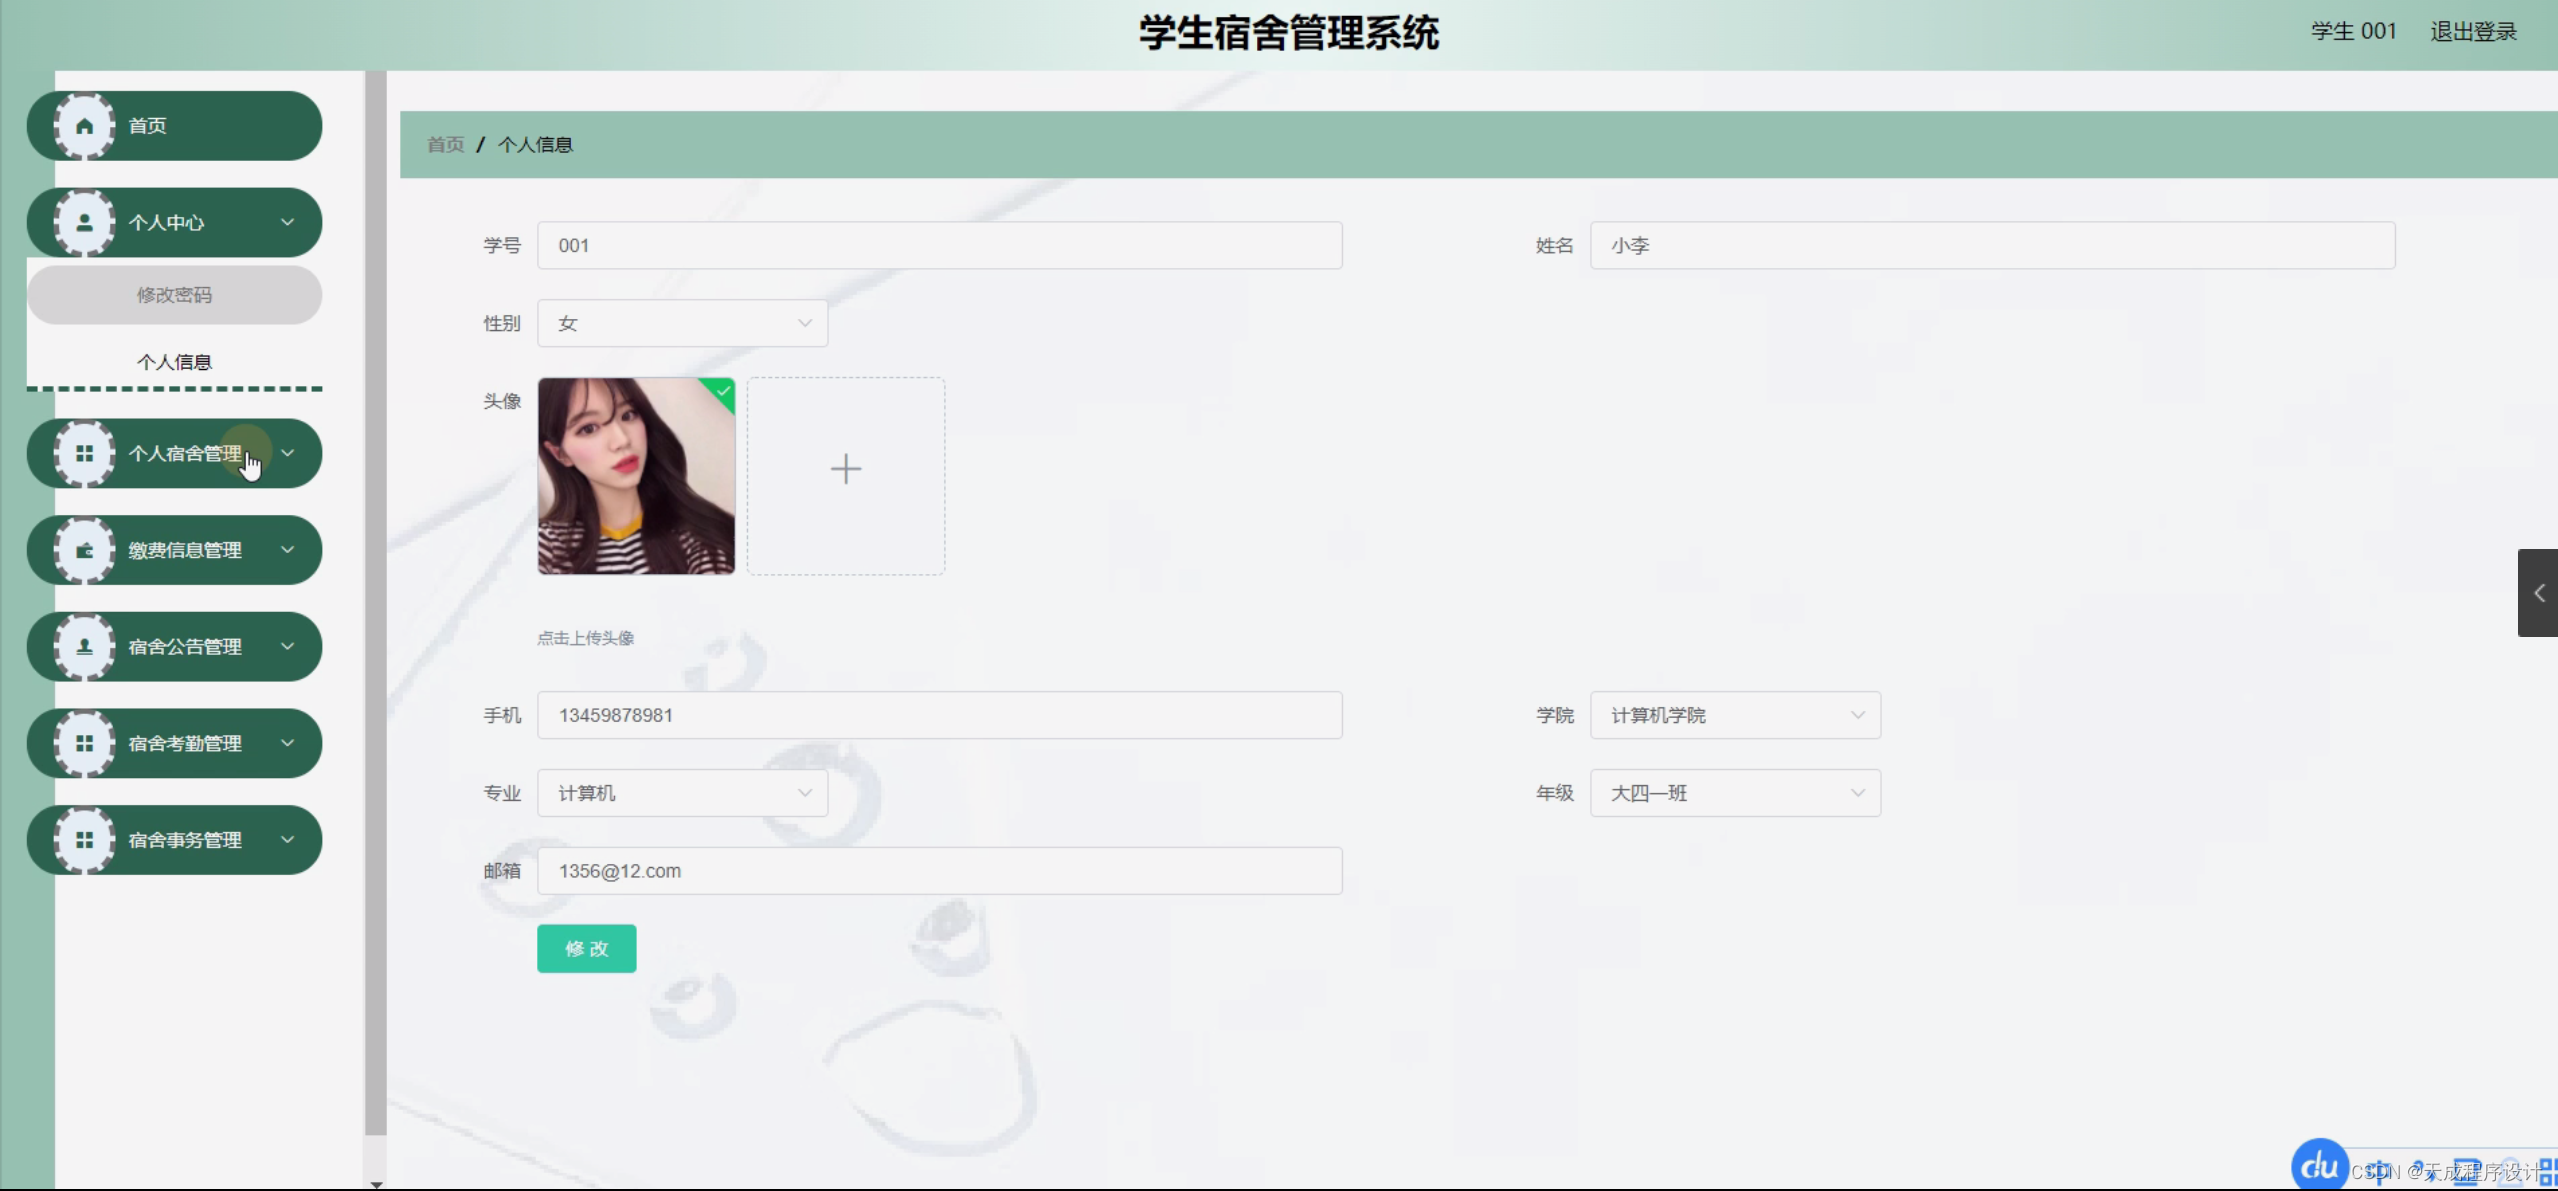Click the 宿舍事务管理 grid icon
Image resolution: width=2558 pixels, height=1191 pixels.
click(x=84, y=839)
